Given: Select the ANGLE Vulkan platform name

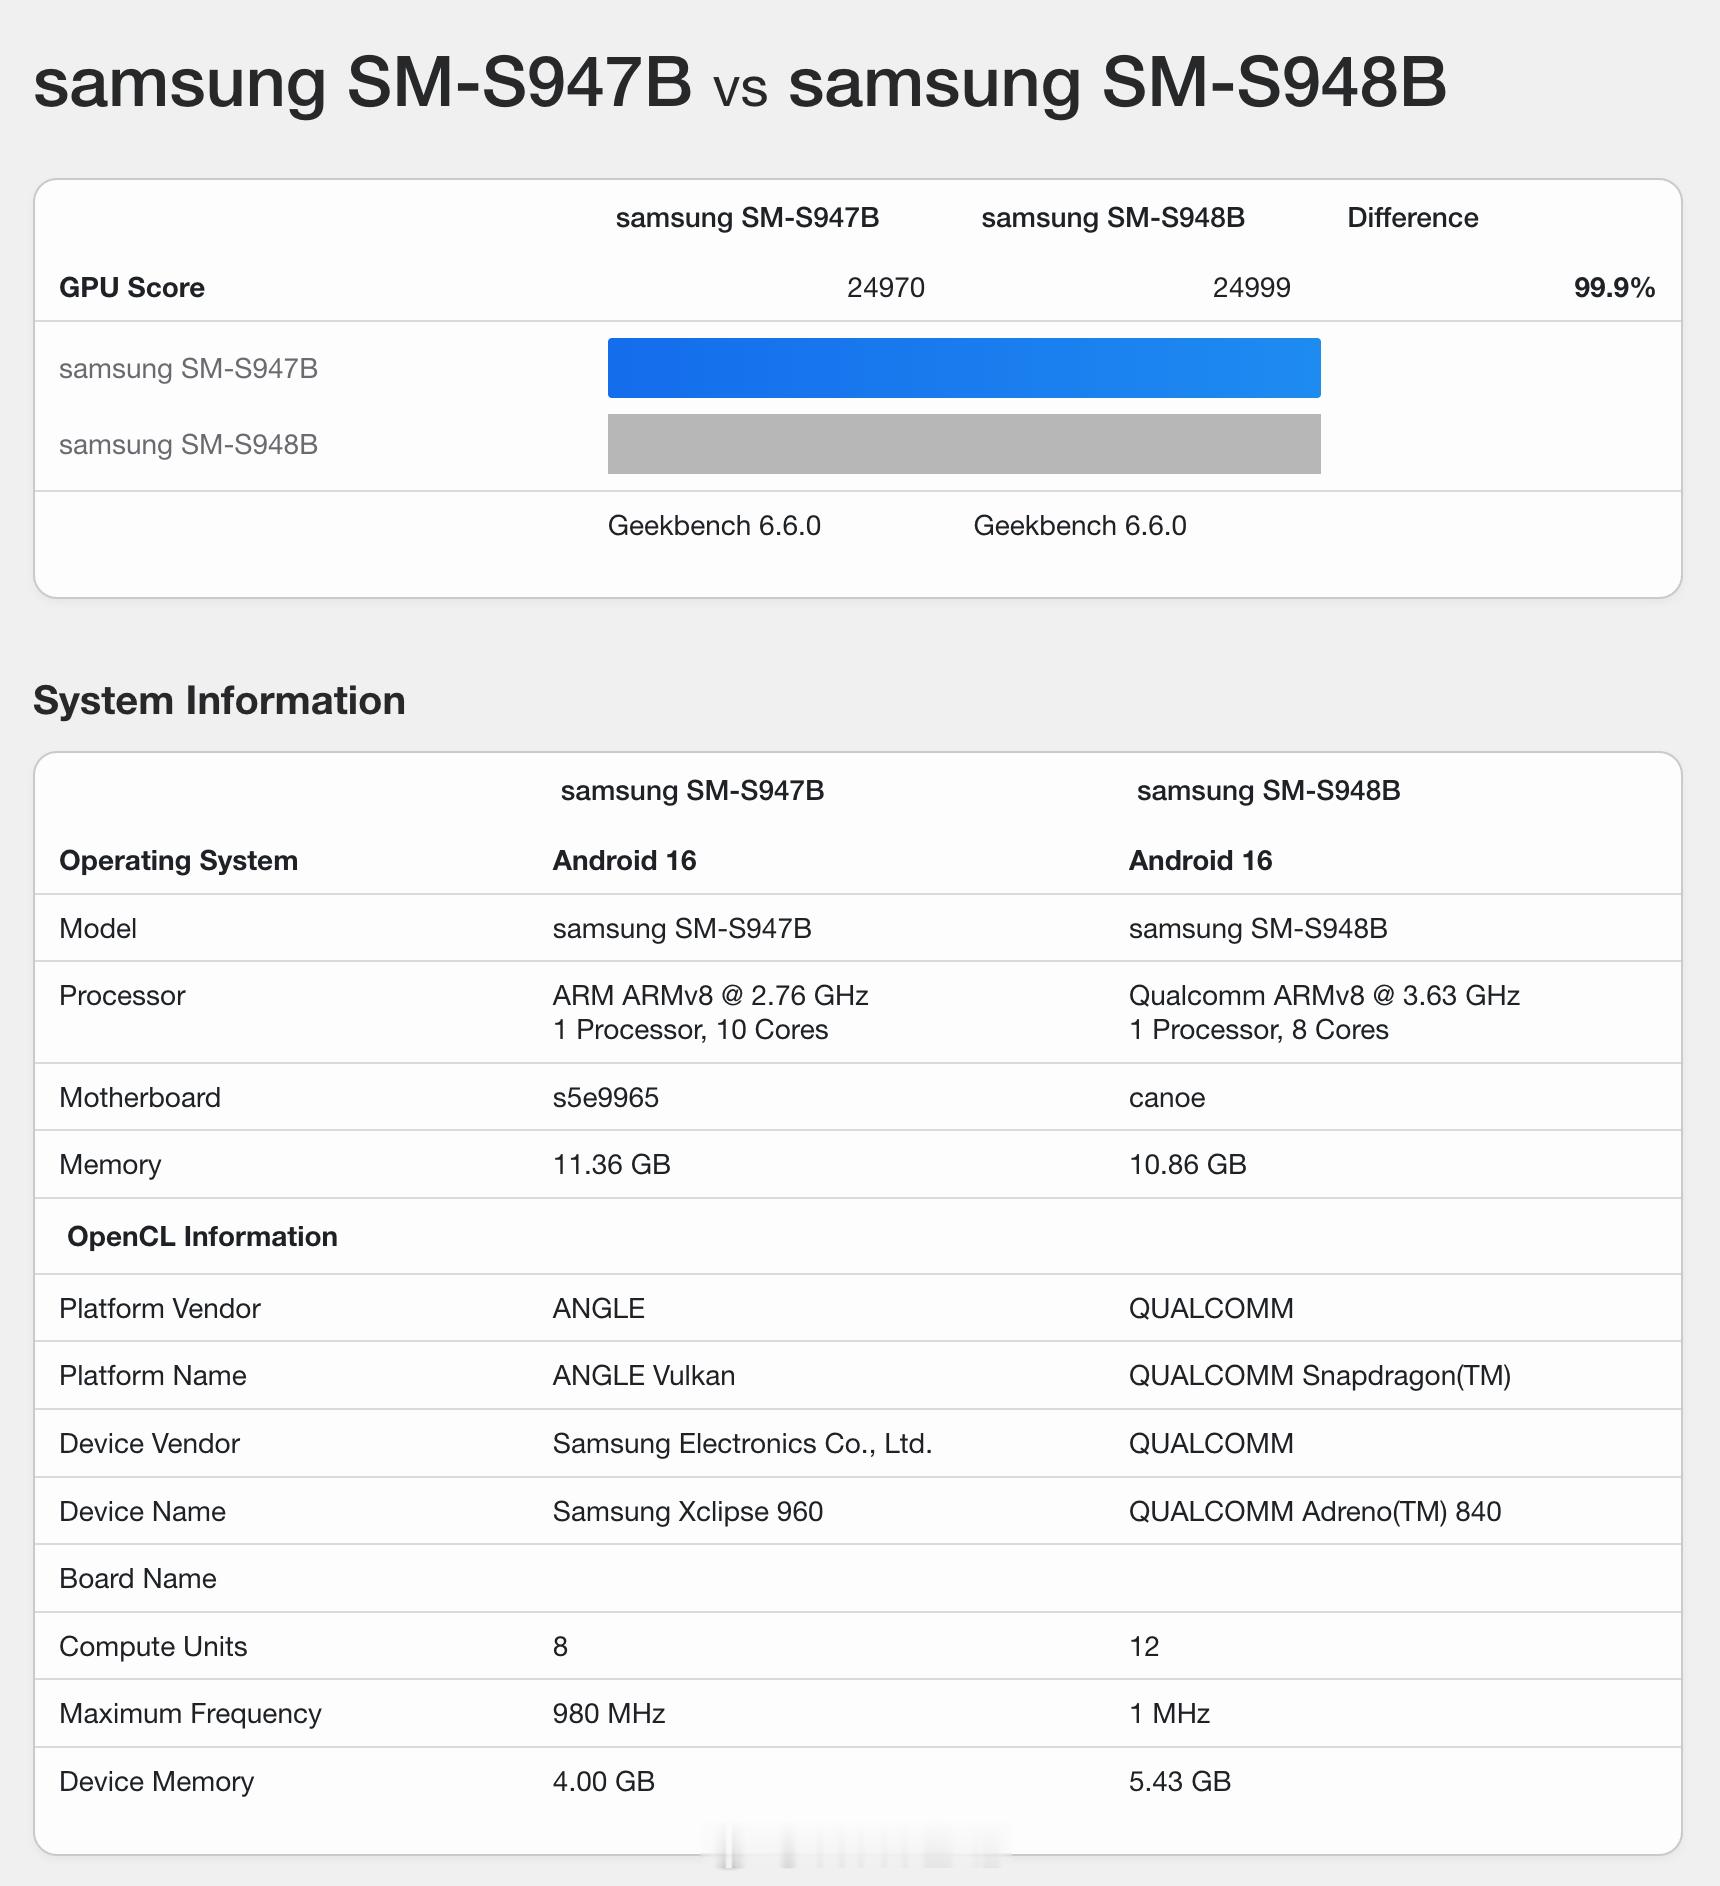Looking at the screenshot, I should coord(644,1376).
